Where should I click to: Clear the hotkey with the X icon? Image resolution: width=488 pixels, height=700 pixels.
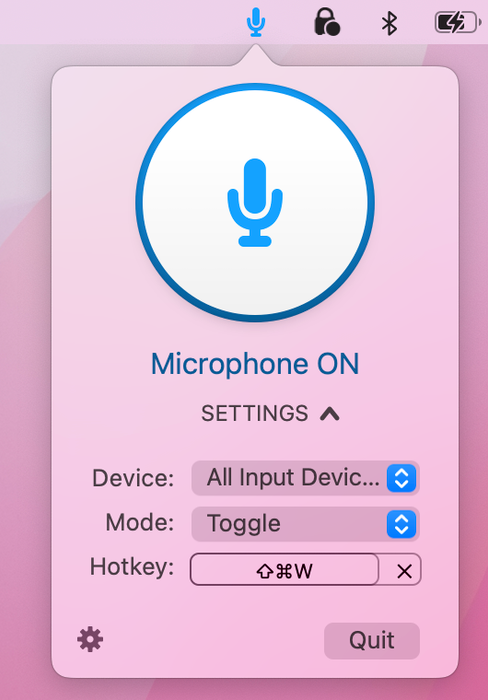(x=404, y=571)
